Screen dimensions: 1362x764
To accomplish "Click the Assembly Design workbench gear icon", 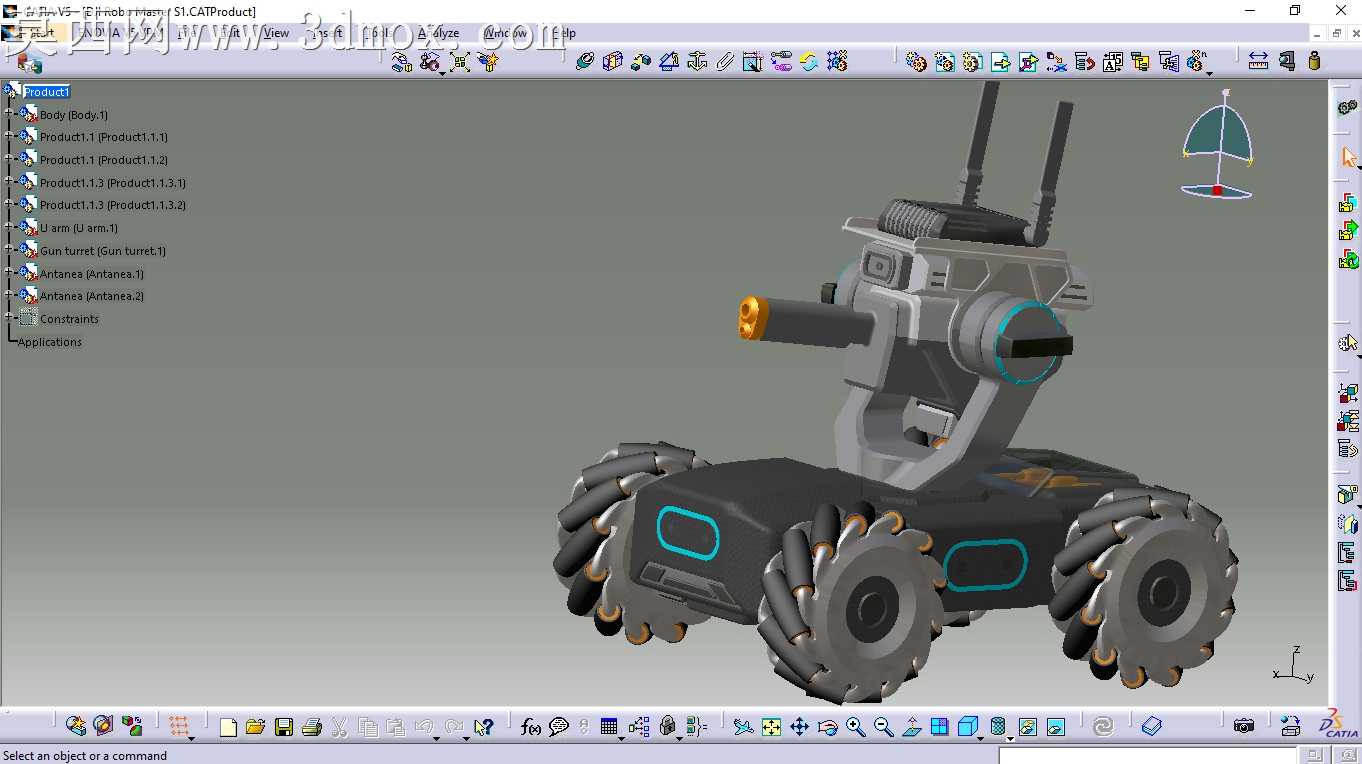I will pos(1348,107).
